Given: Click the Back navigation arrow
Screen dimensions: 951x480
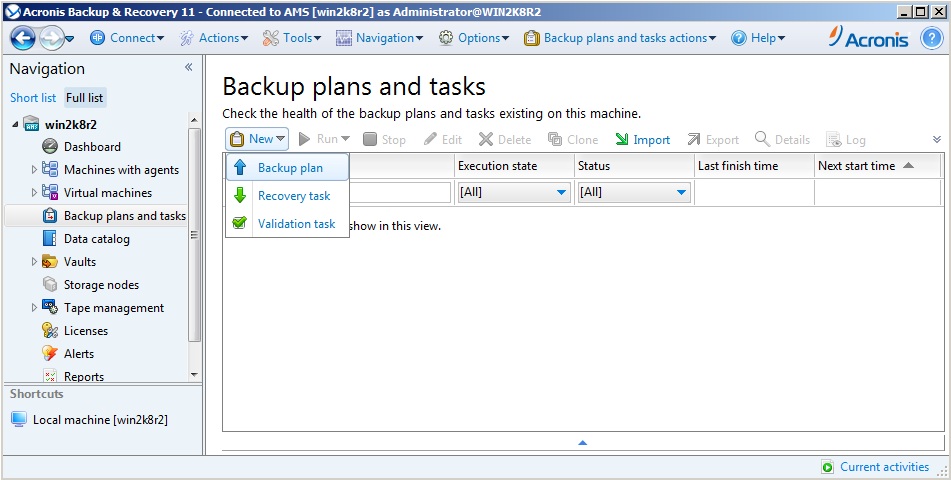Looking at the screenshot, I should click(23, 38).
